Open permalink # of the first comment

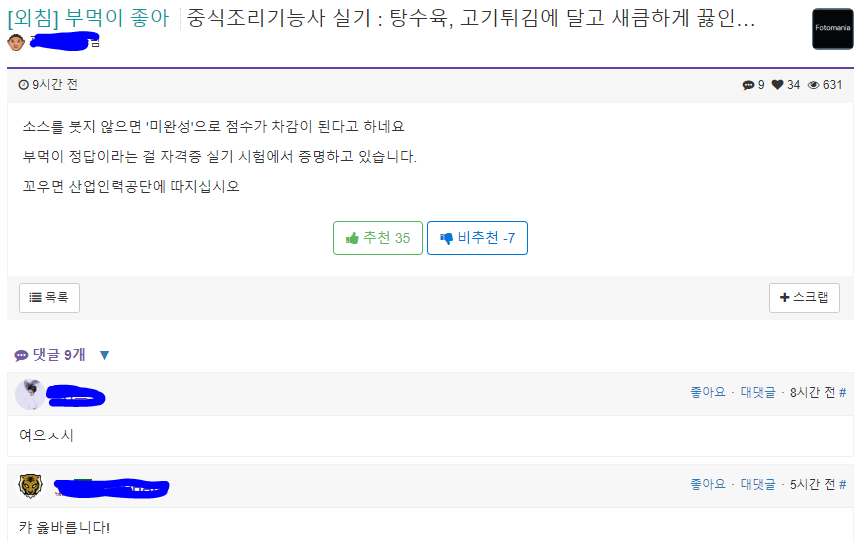tap(843, 393)
